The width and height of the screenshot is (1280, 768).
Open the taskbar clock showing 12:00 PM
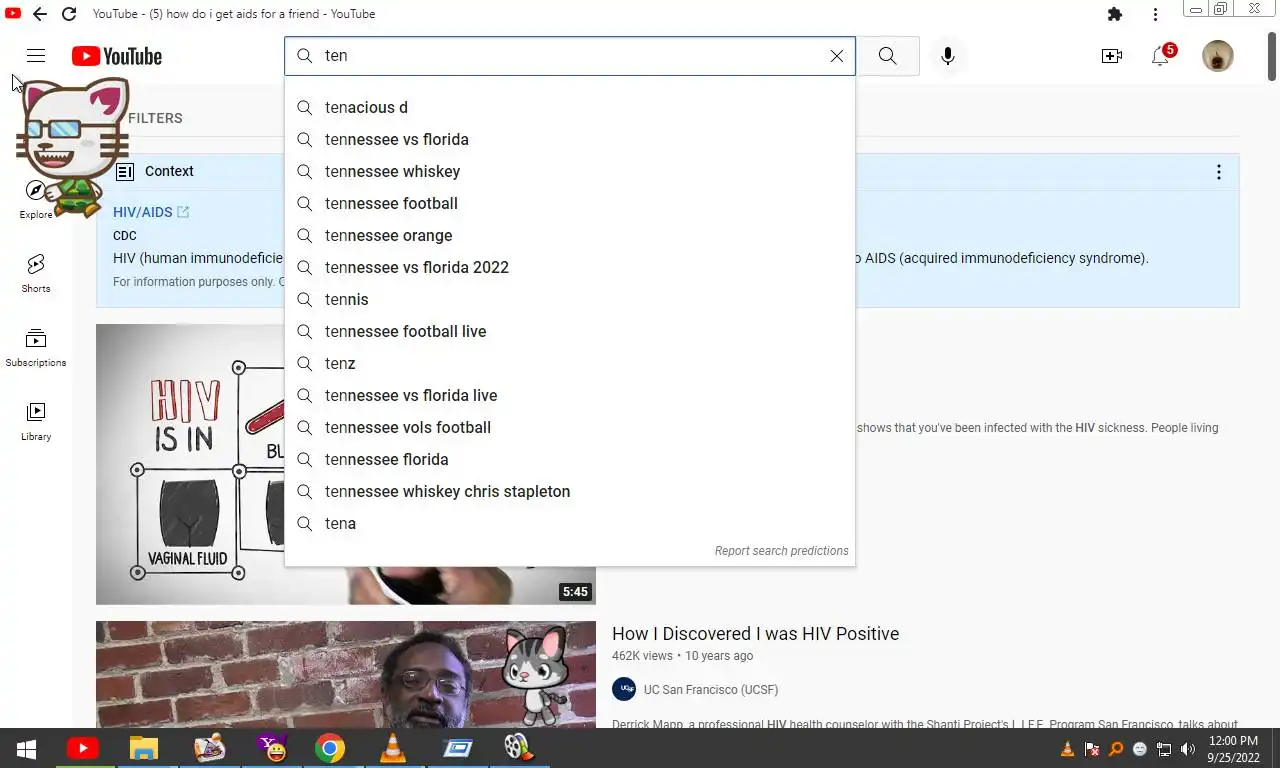(x=1233, y=749)
